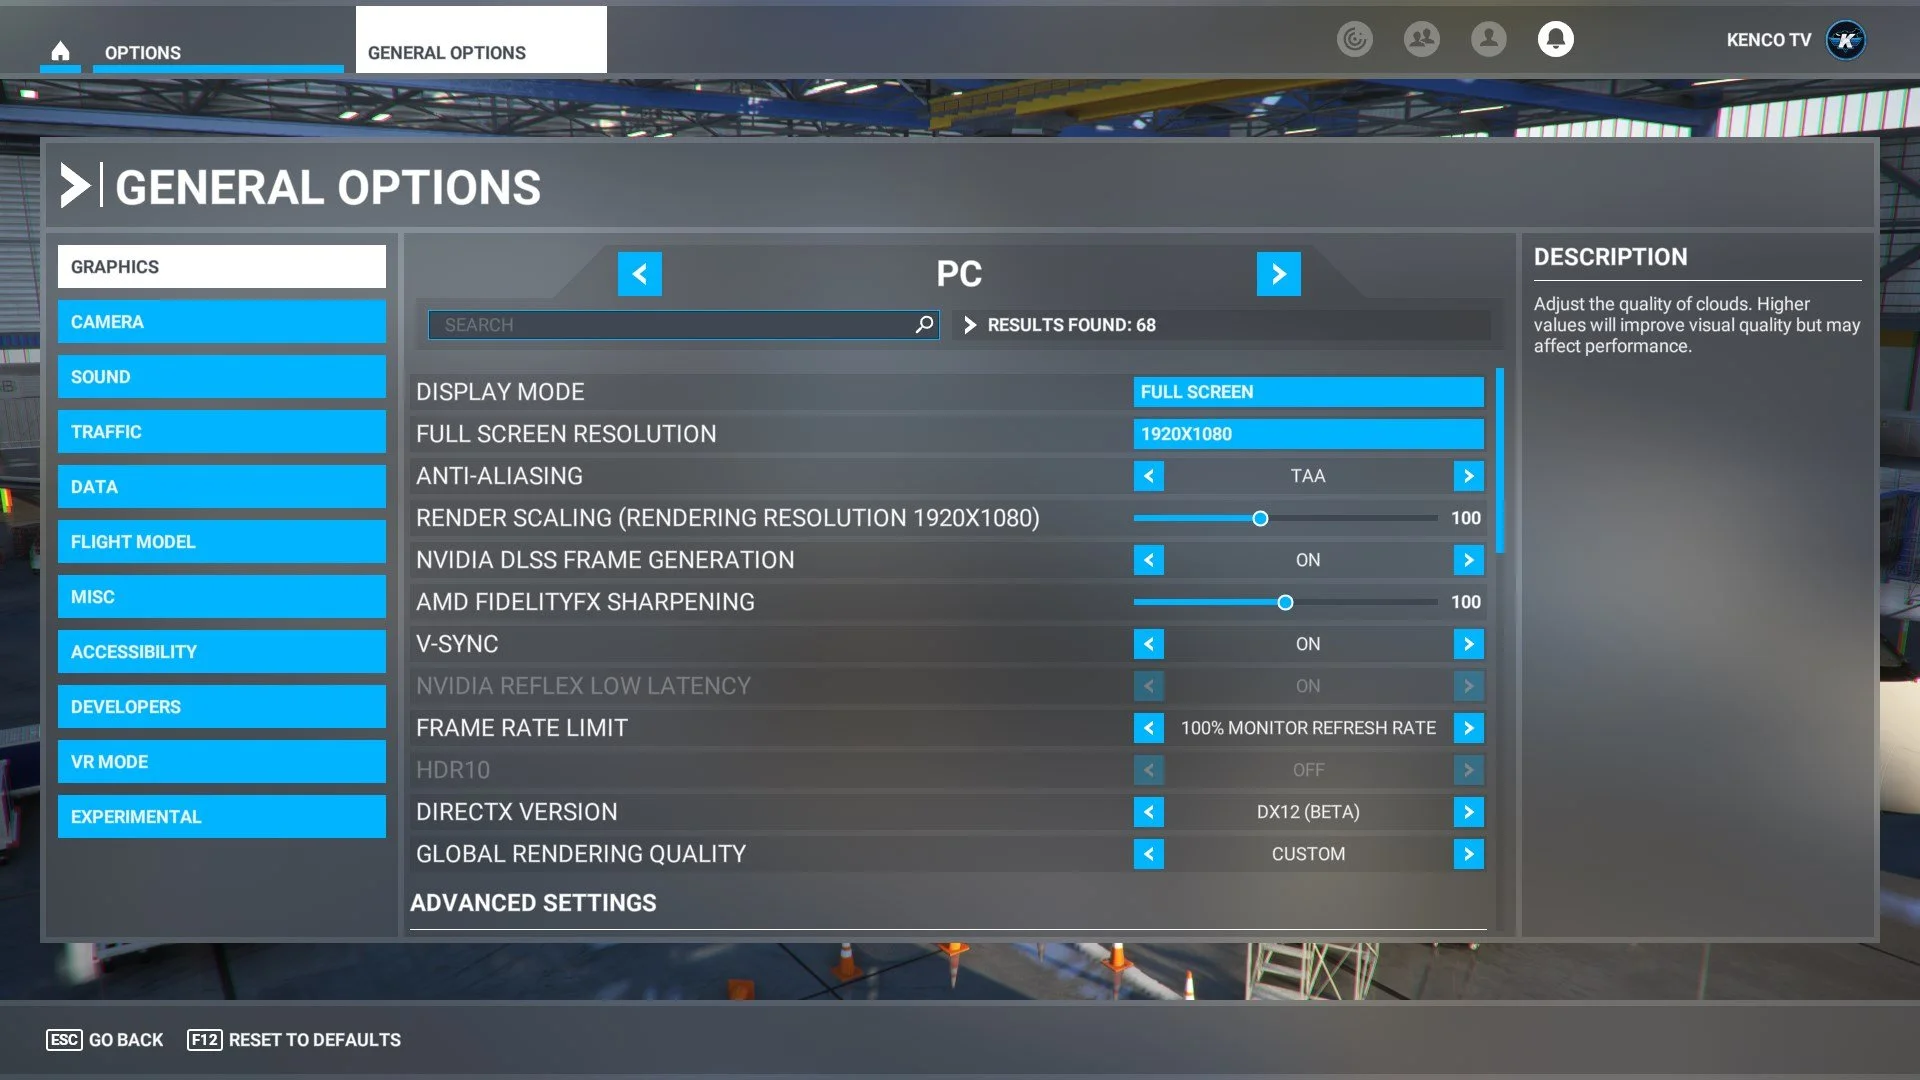
Task: Toggle NVIDIA DLSS FRAME GENERATION off
Action: [1468, 560]
